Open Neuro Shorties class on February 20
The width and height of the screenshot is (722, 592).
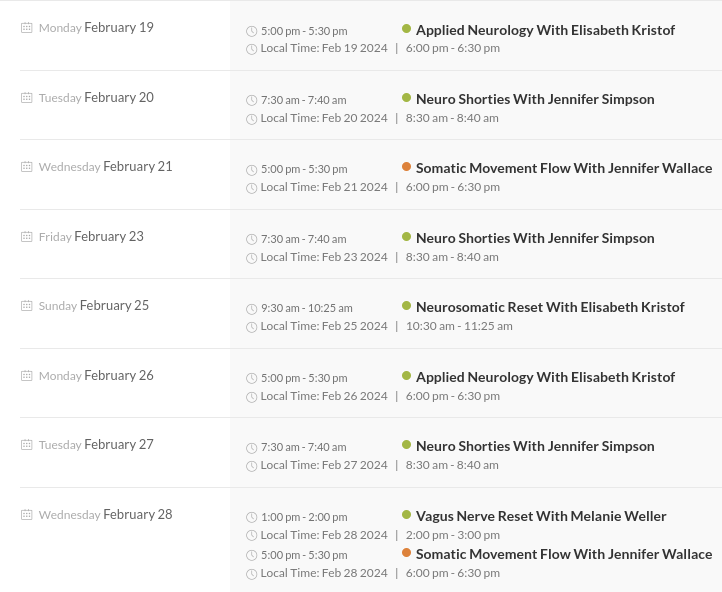click(535, 99)
